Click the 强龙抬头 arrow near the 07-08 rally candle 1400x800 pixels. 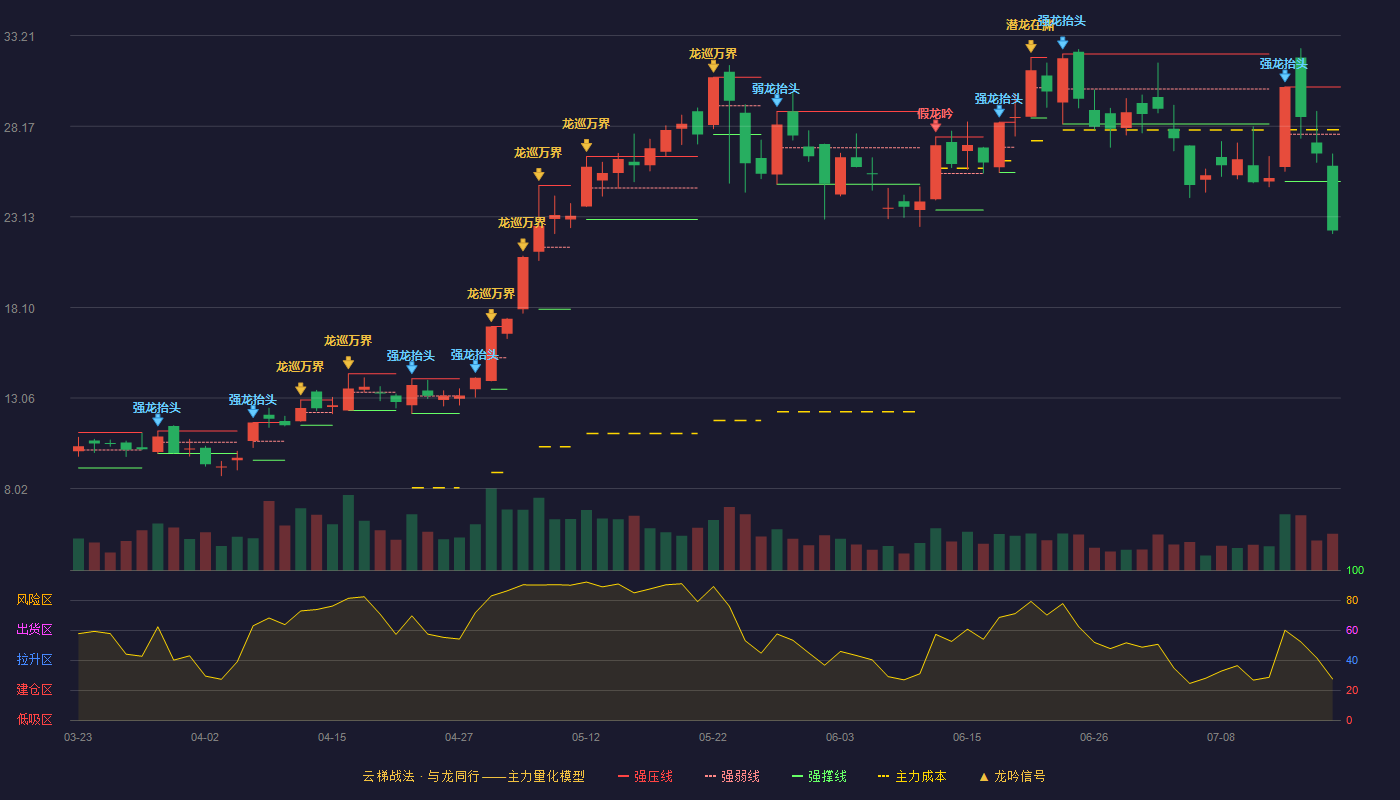pos(1285,75)
